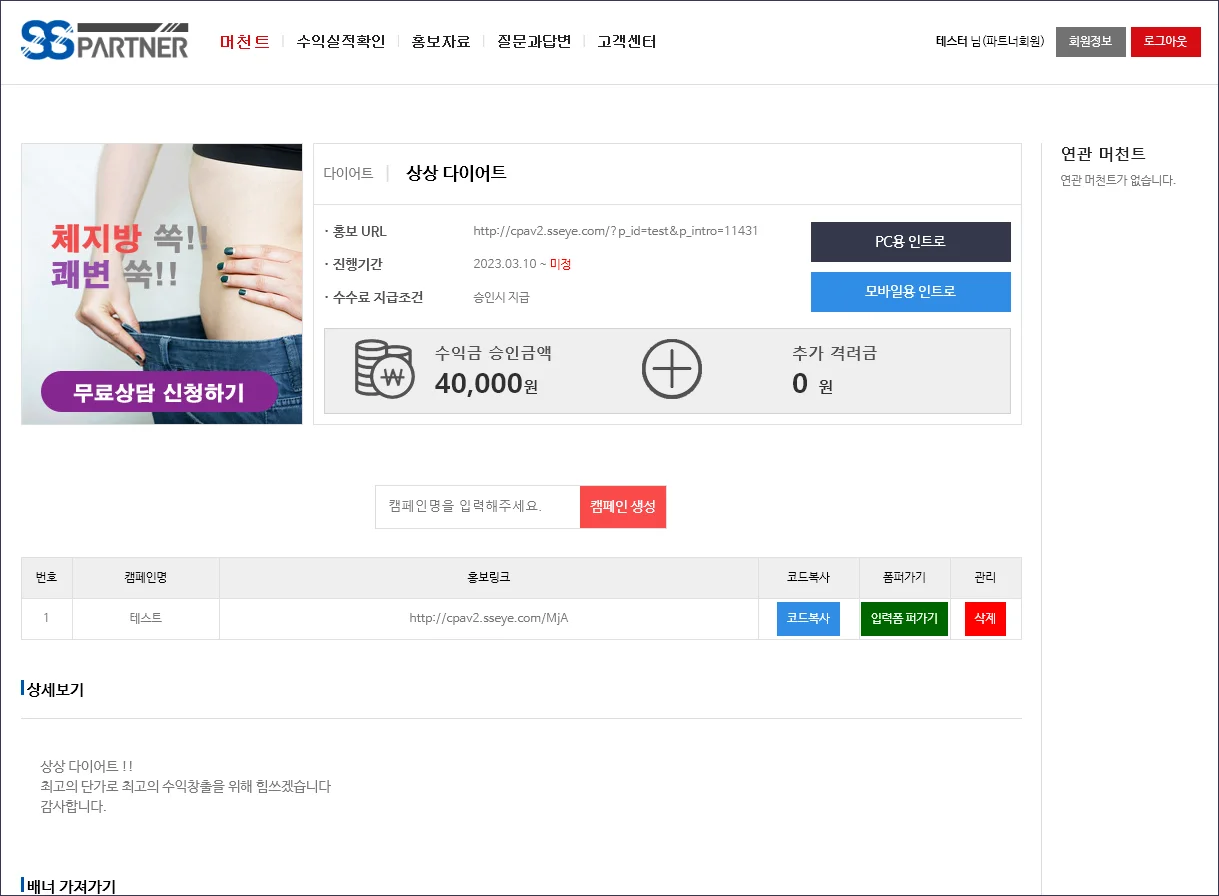Click the 홍보링크 column header
Screen dimensions: 1219x896
coord(489,578)
